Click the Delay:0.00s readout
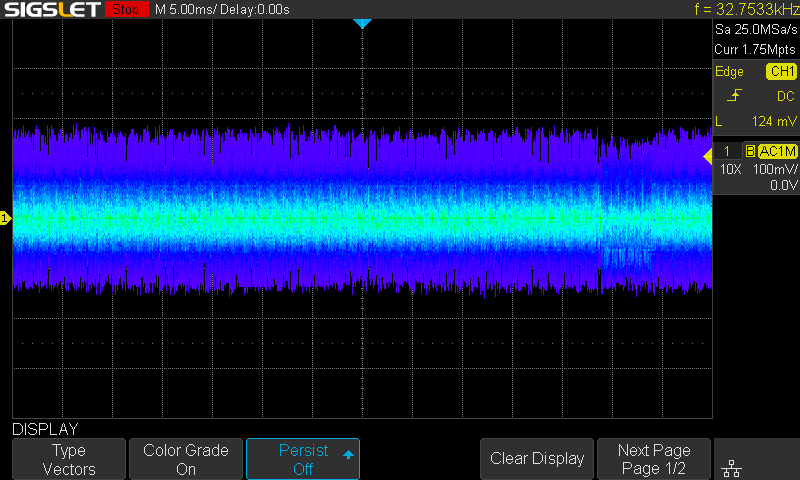This screenshot has width=800, height=480. pos(255,9)
